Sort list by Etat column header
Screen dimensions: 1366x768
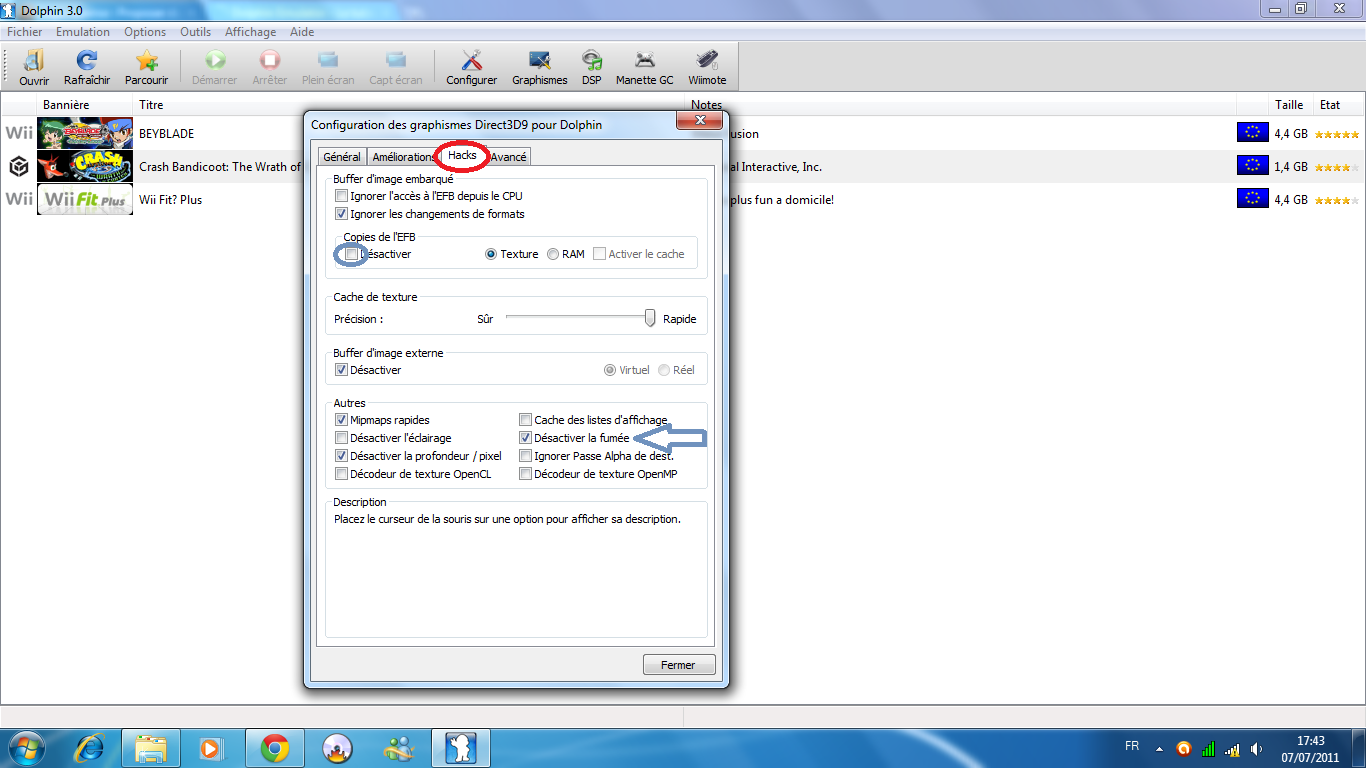coord(1340,105)
